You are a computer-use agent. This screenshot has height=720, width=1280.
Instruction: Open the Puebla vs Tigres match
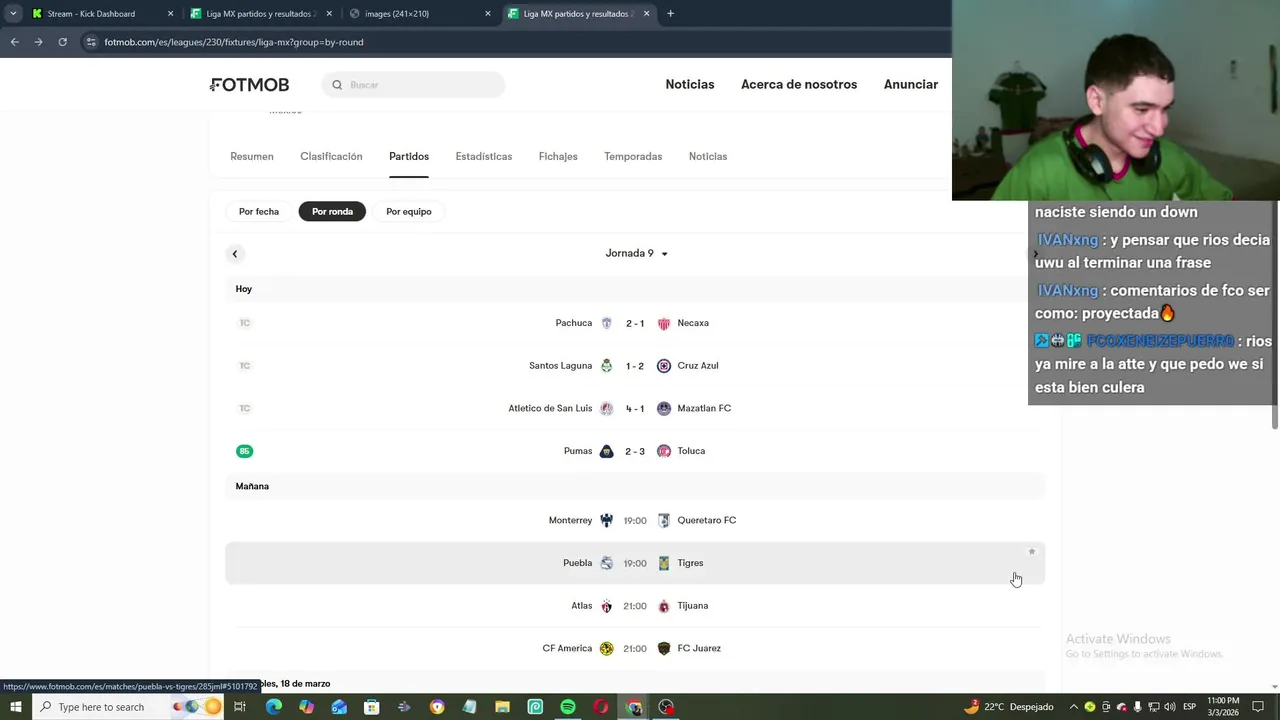tap(635, 563)
